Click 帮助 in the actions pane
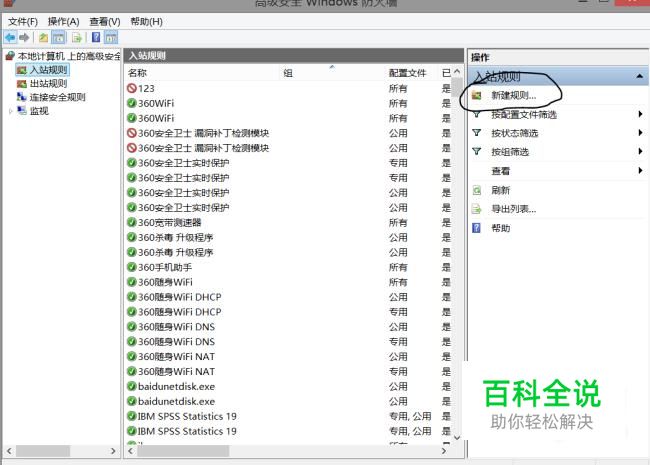This screenshot has height=465, width=650. coord(501,228)
